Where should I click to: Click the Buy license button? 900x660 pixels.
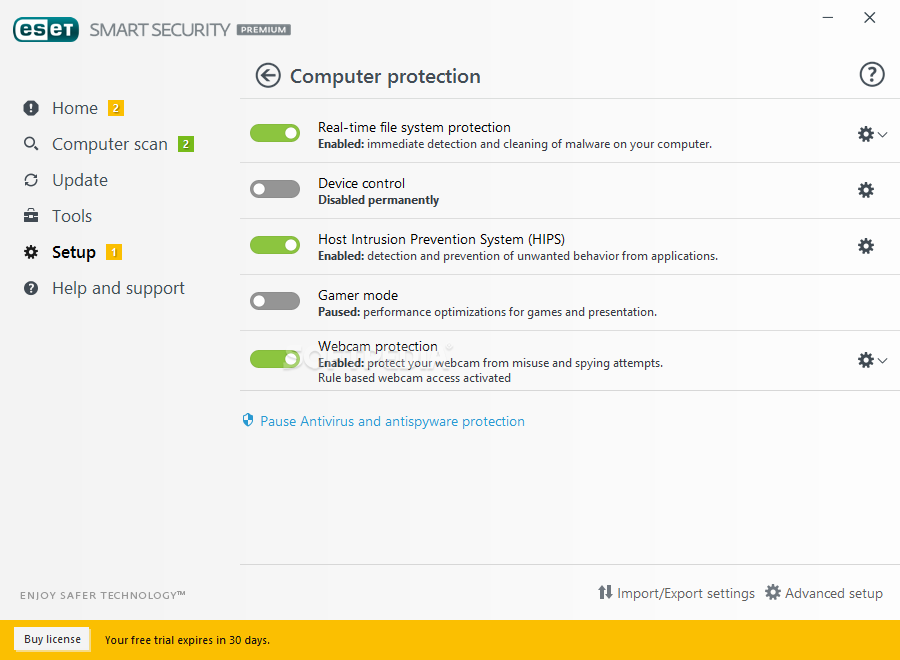tap(52, 639)
